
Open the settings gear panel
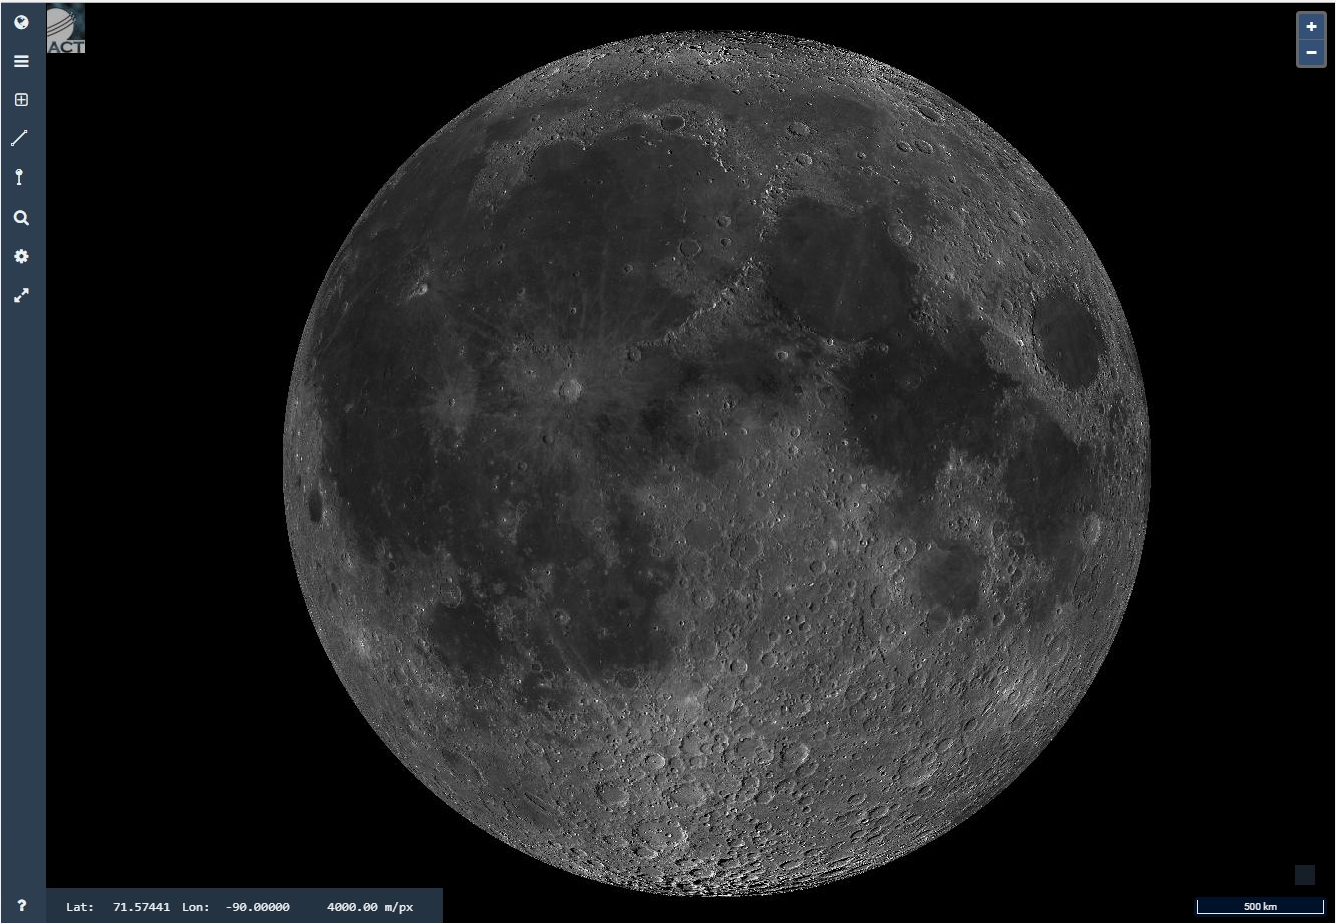(x=21, y=257)
